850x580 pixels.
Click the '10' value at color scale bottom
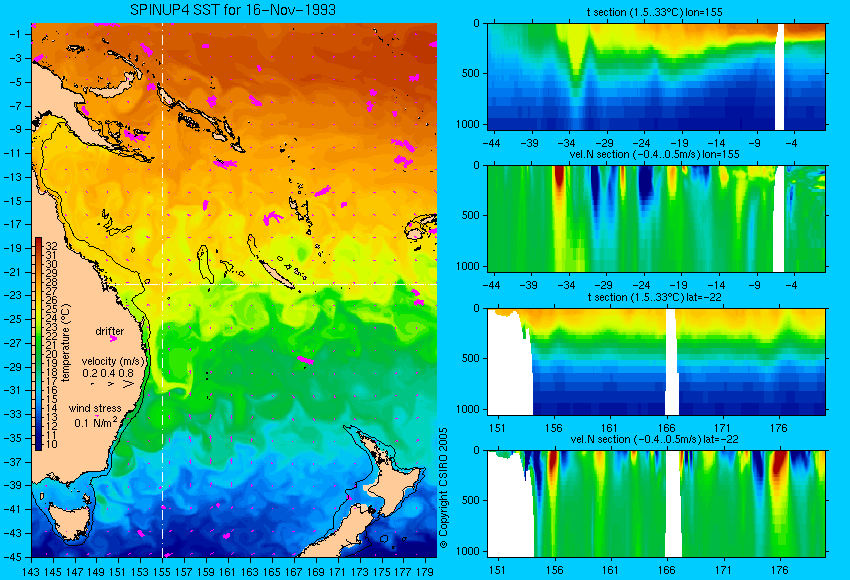point(51,444)
